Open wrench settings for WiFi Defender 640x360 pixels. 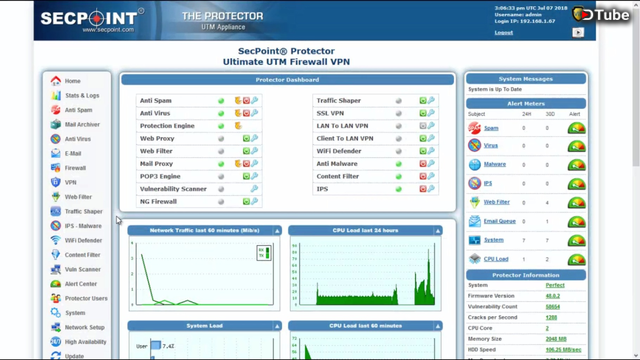click(x=431, y=151)
